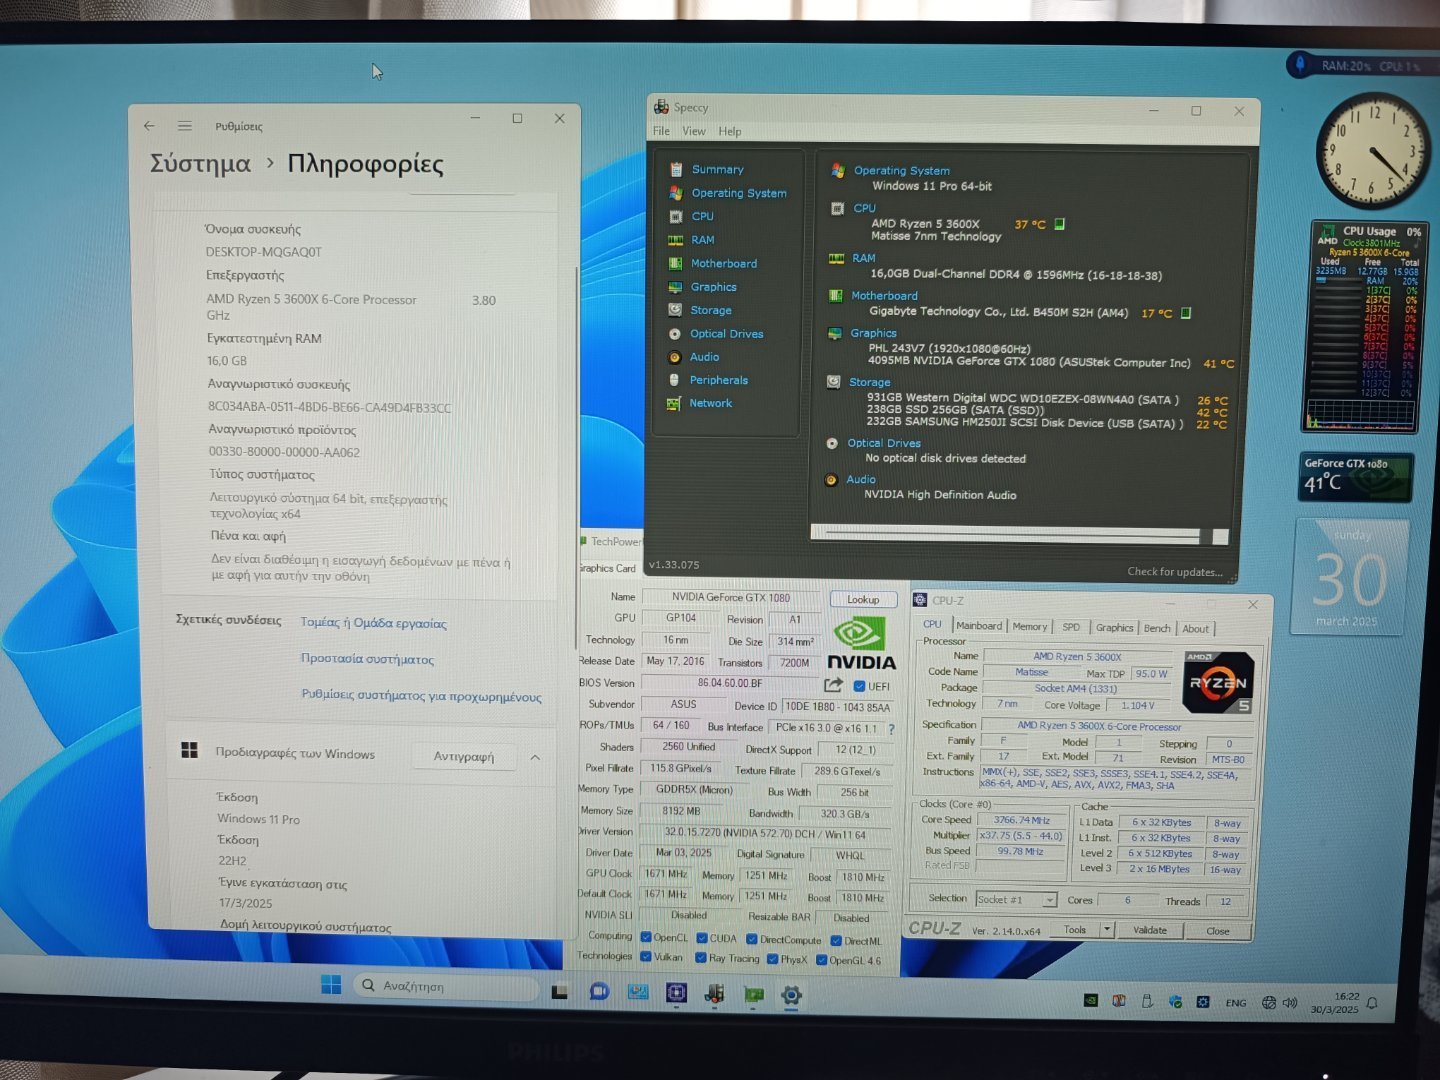1440x1080 pixels.
Task: Click the GPU-Z share screenshot icon
Action: coord(833,685)
